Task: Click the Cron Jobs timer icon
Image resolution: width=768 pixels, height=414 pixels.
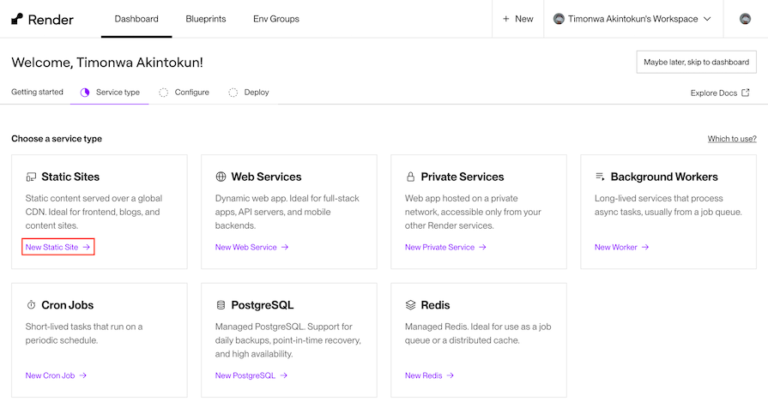Action: point(31,305)
